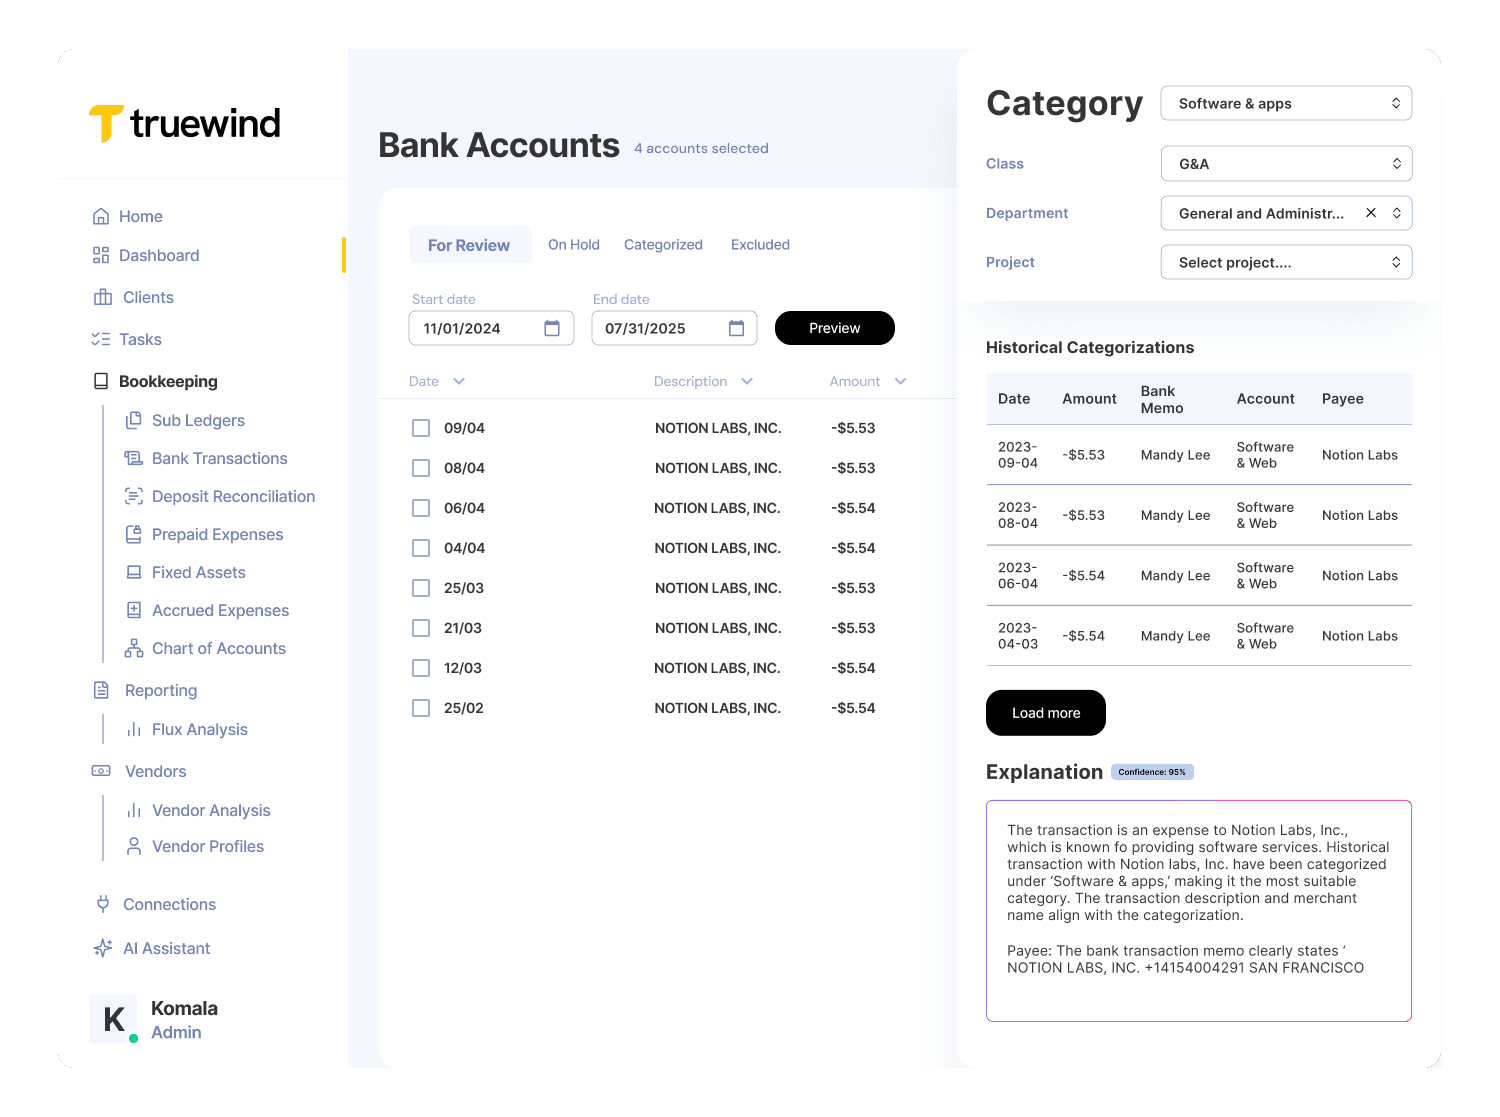The width and height of the screenshot is (1500, 1117).
Task: Check the 25/02 transaction checkbox
Action: click(421, 708)
